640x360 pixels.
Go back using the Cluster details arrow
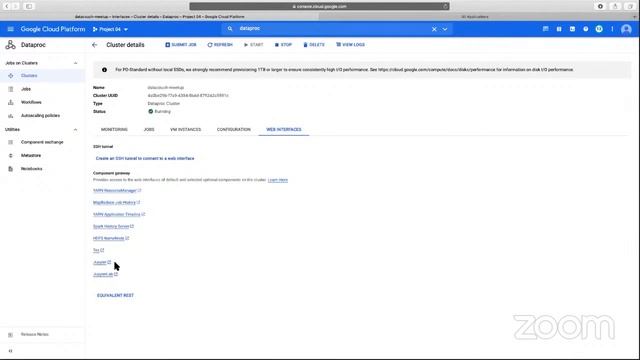coord(95,45)
